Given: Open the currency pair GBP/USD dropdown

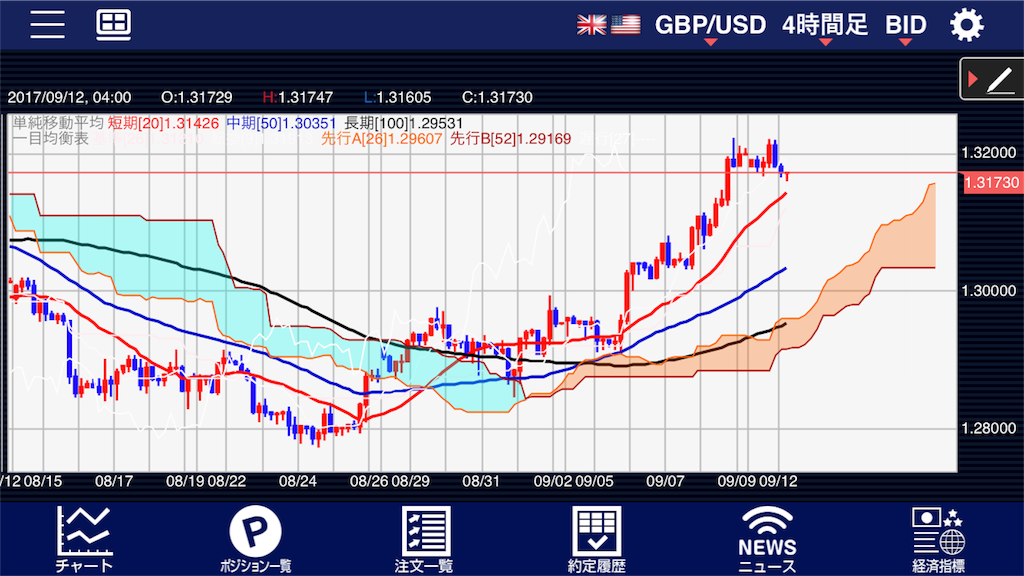Looking at the screenshot, I should pyautogui.click(x=710, y=26).
